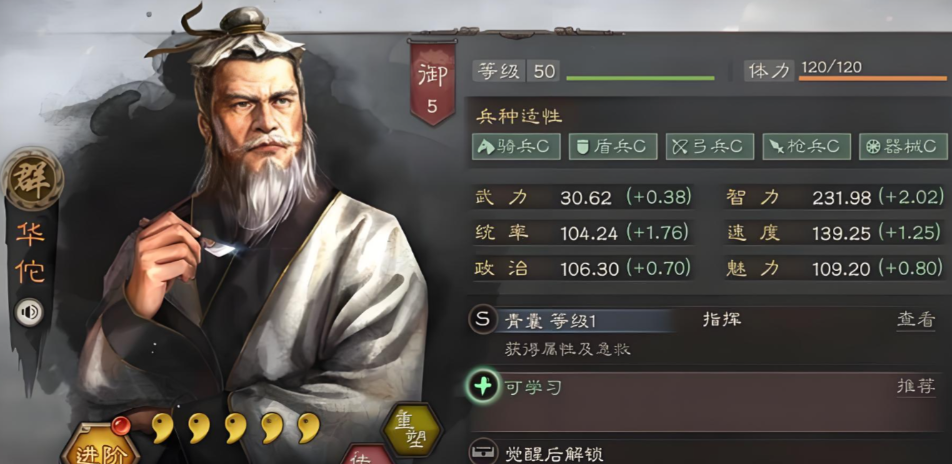The width and height of the screenshot is (952, 464).
Task: Select the 盾兵C shield troop tag
Action: (x=613, y=147)
